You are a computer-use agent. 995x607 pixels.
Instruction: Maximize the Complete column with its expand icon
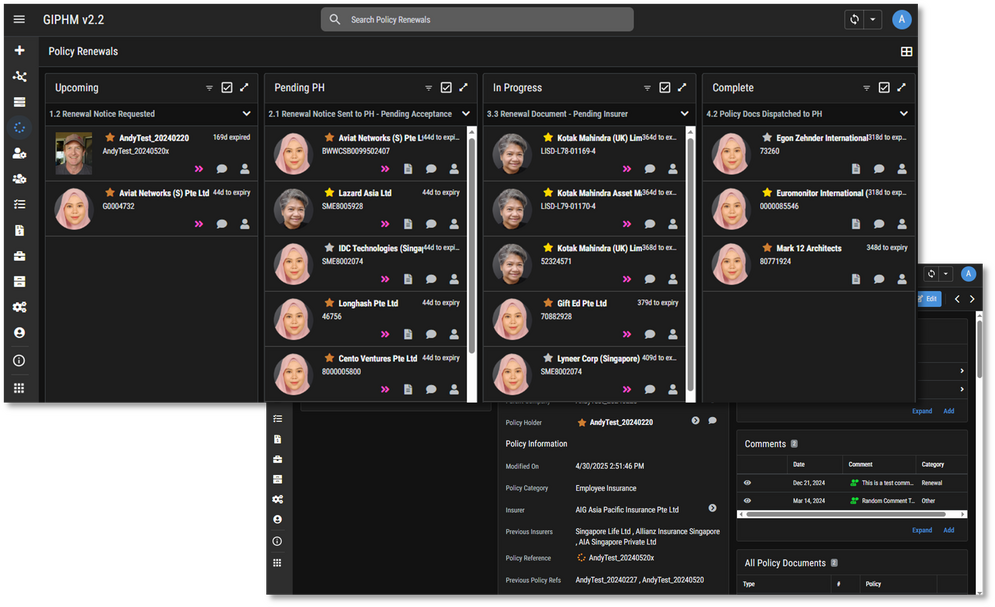click(901, 88)
